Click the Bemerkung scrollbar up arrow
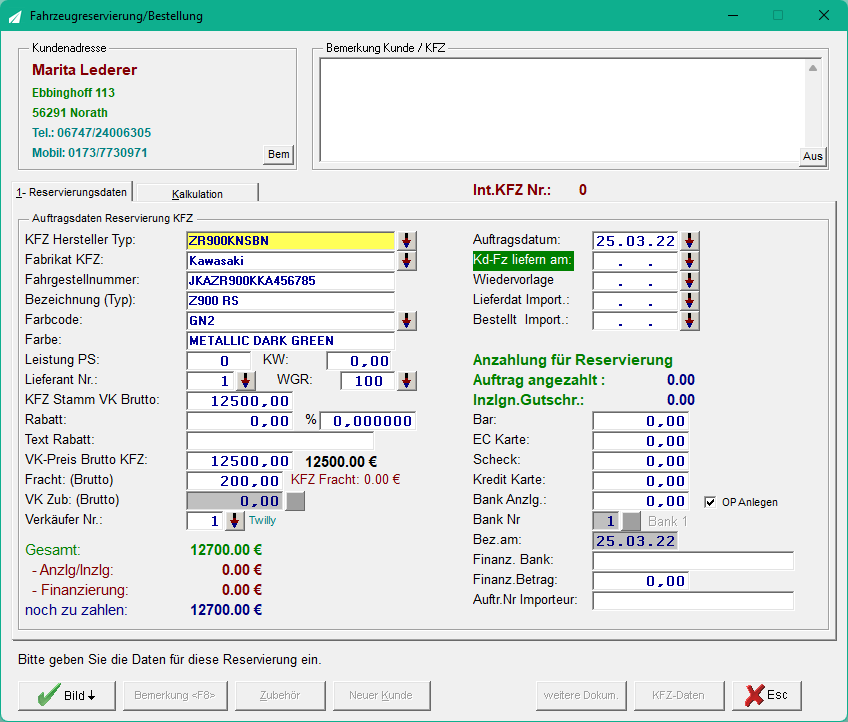 pyautogui.click(x=813, y=68)
